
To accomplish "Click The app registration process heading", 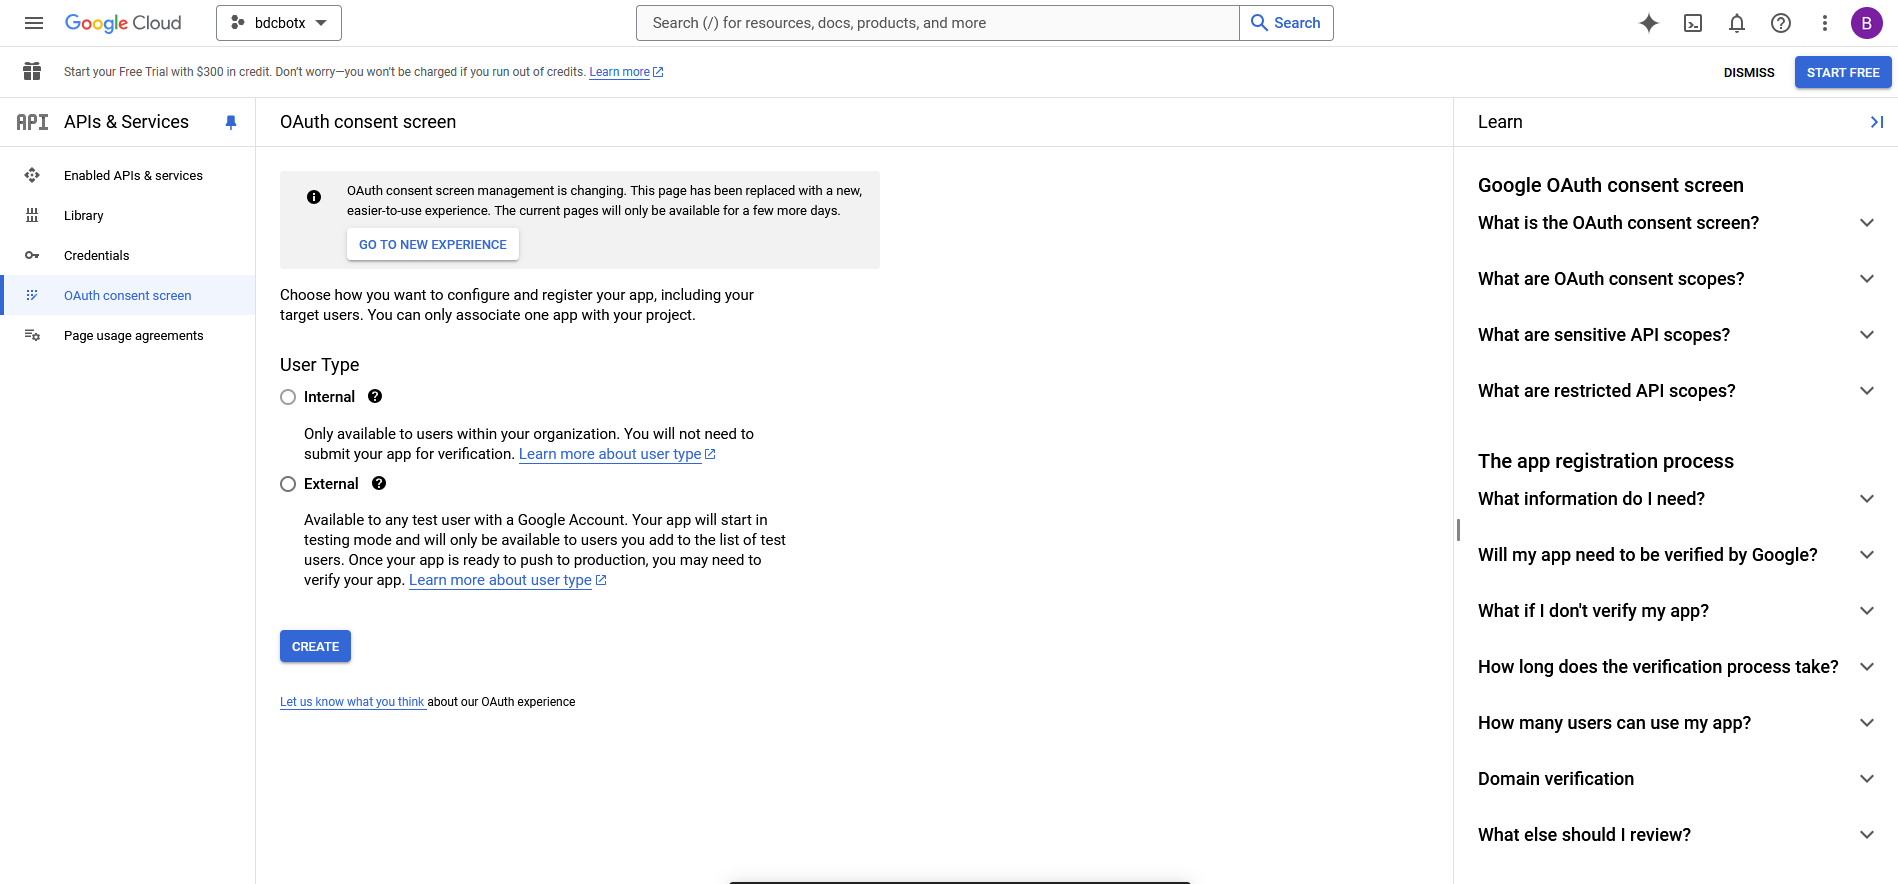I will [1606, 461].
